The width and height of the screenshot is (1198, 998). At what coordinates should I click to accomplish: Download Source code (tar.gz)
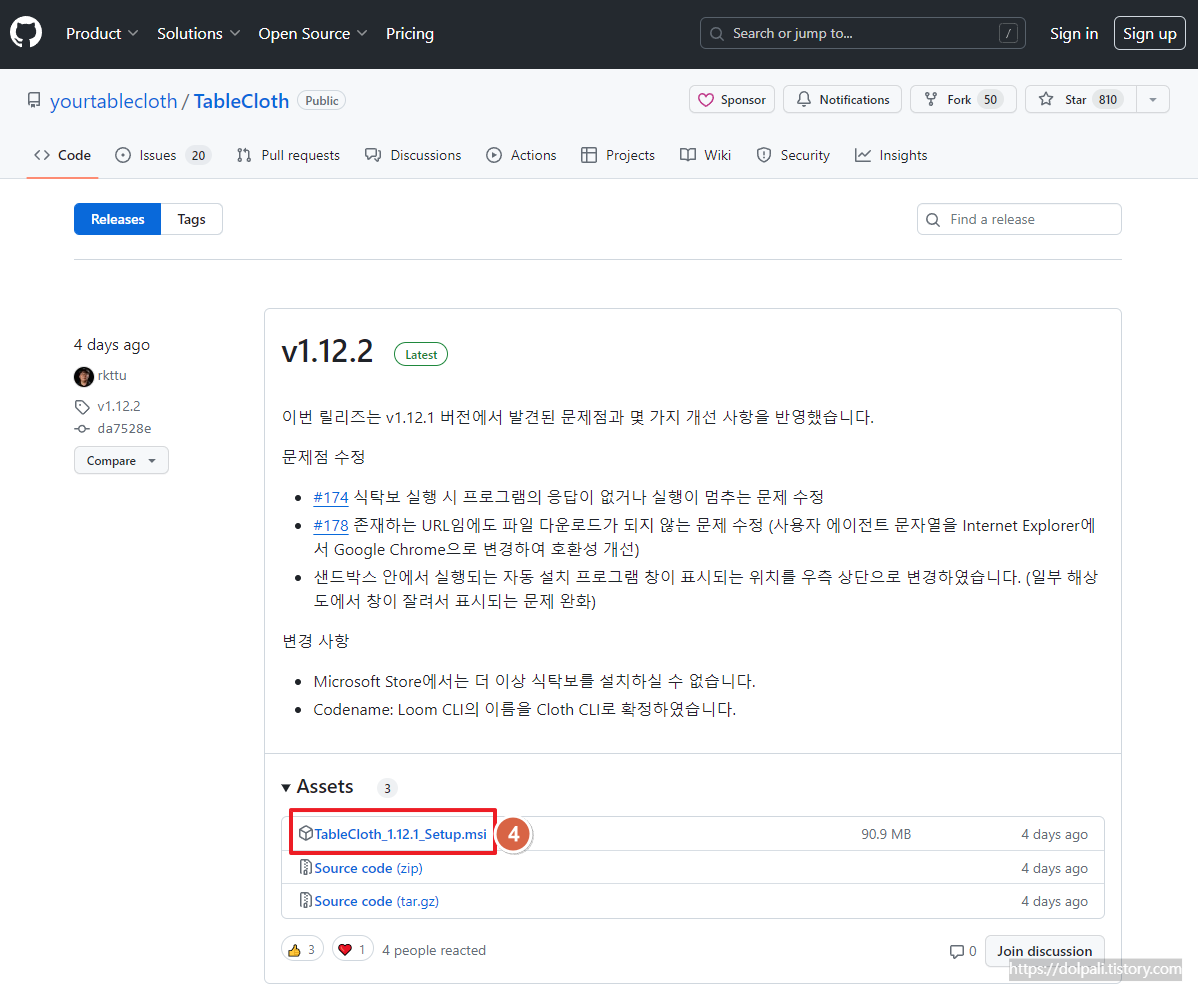point(377,902)
